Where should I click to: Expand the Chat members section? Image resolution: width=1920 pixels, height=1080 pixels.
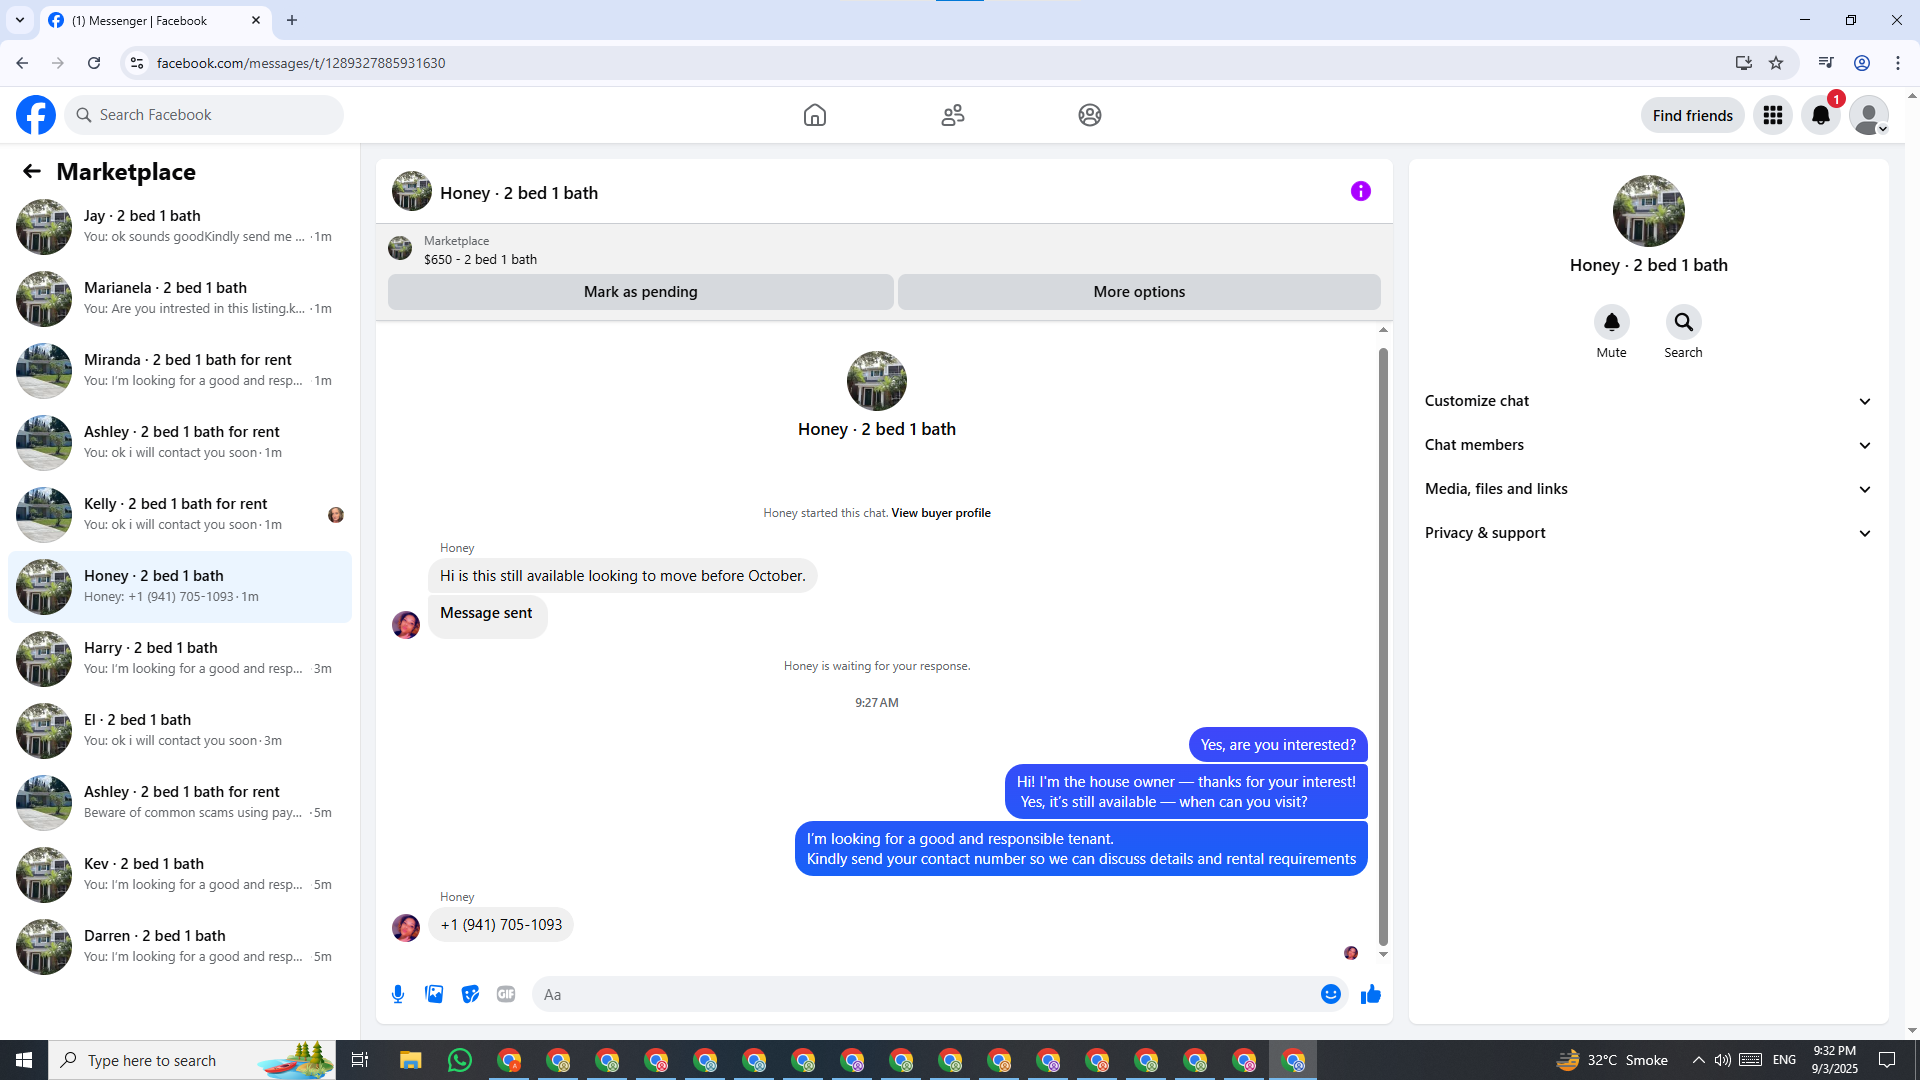click(x=1648, y=445)
